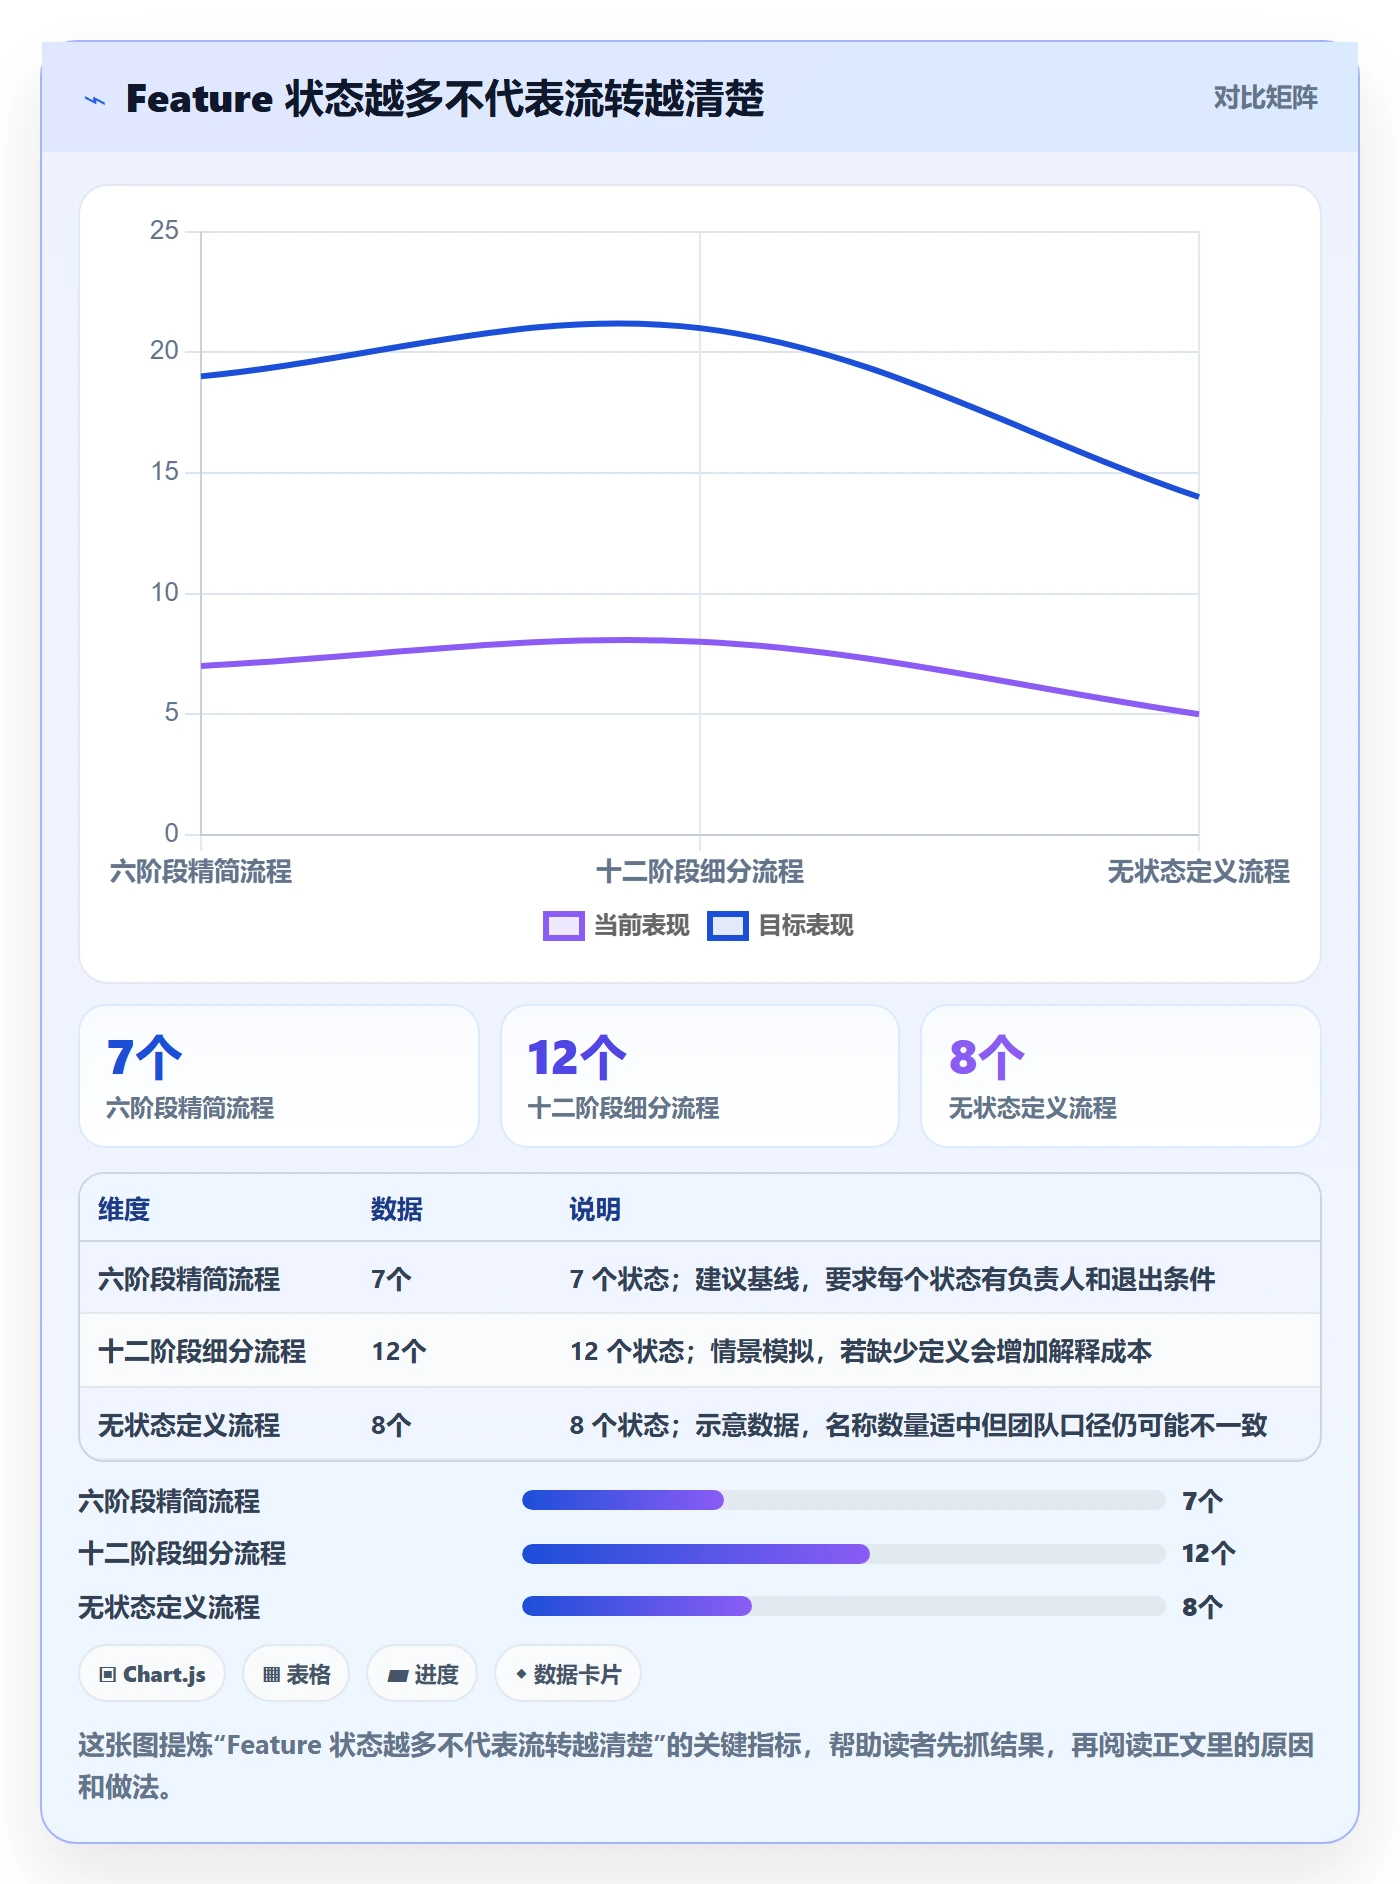Click the 目标表现 legend label

point(806,926)
